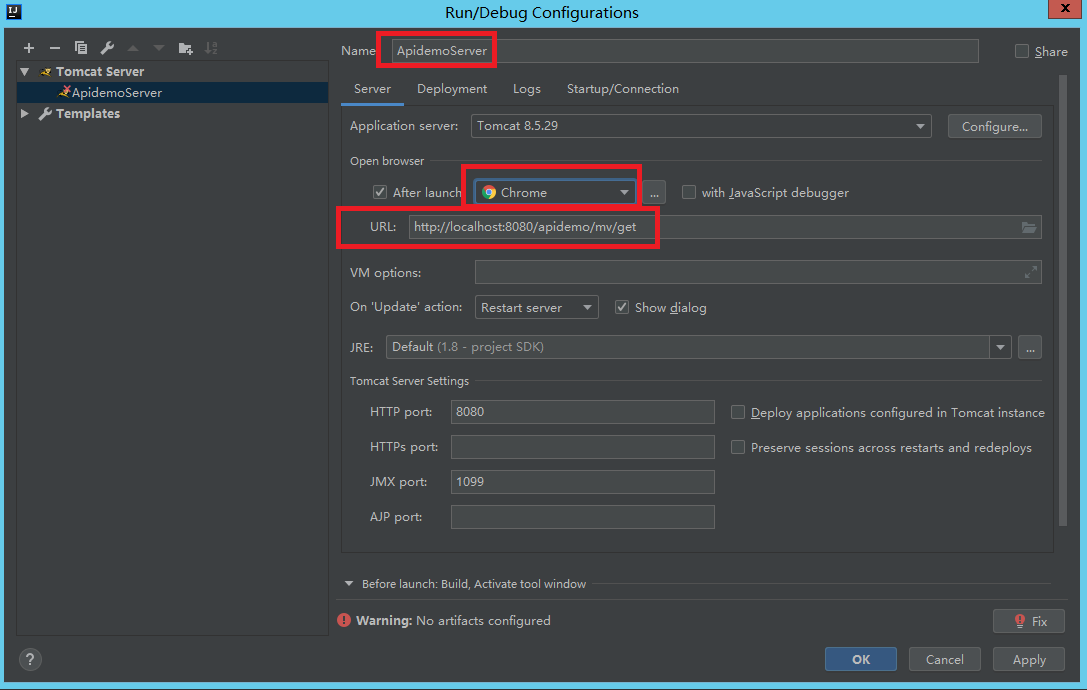Enable Deploy applications configured in Tomcat instance
Screen dimensions: 1087x690
coord(738,412)
